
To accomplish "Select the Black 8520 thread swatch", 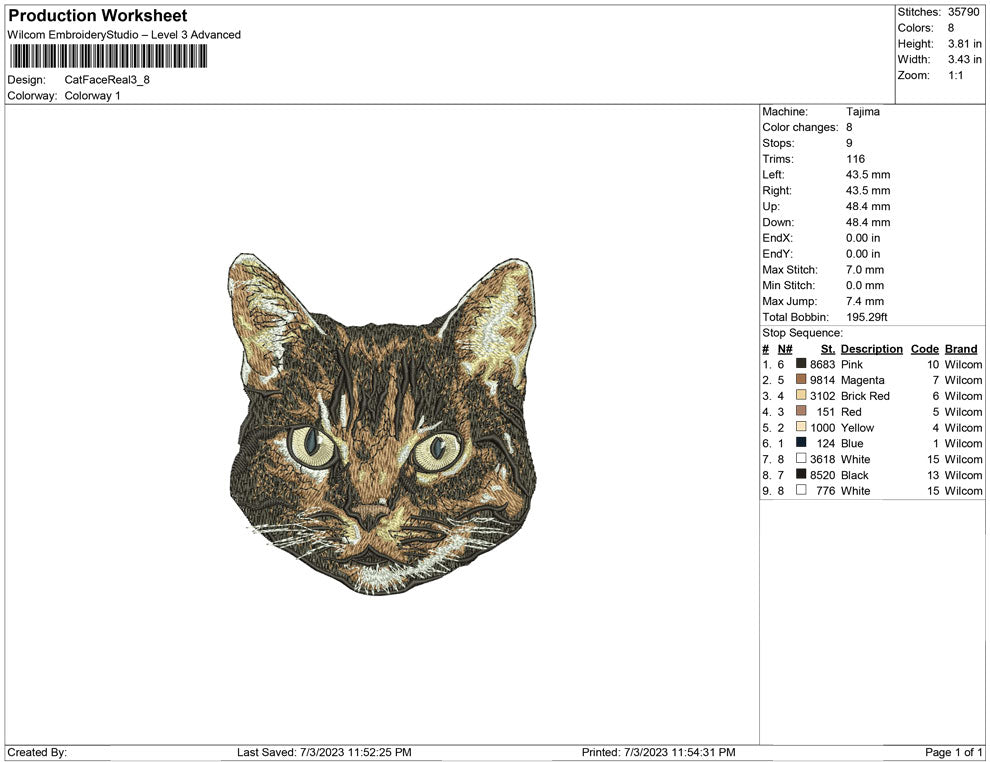I will [800, 475].
